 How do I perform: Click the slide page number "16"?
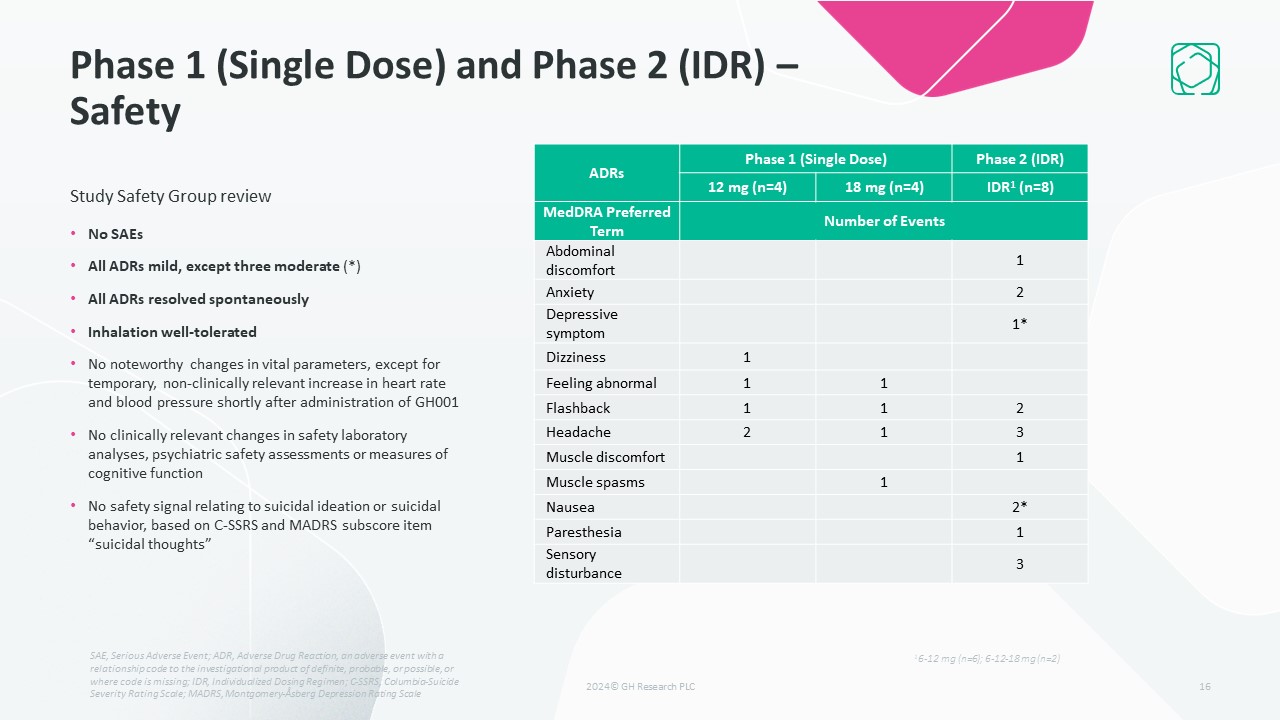1205,687
